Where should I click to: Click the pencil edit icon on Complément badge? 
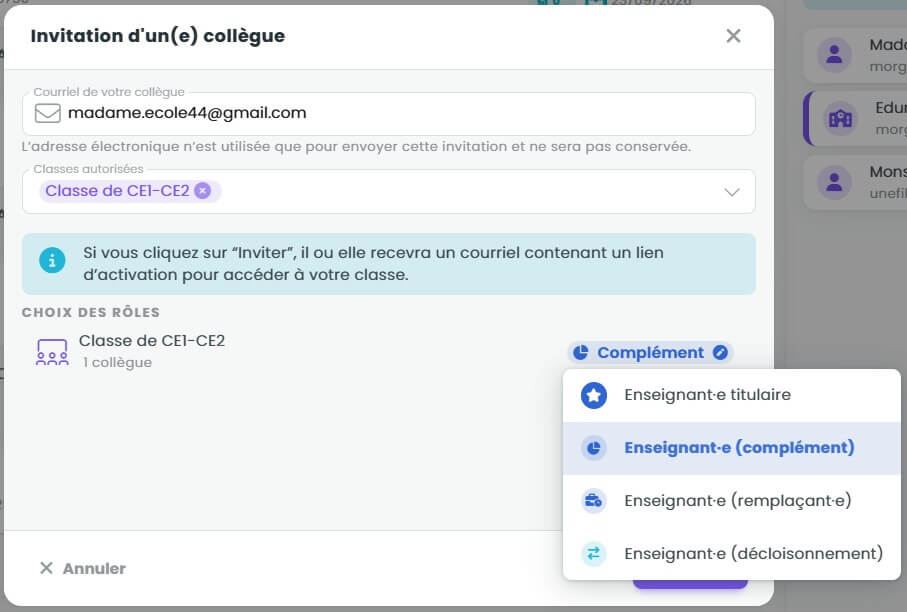pos(720,352)
